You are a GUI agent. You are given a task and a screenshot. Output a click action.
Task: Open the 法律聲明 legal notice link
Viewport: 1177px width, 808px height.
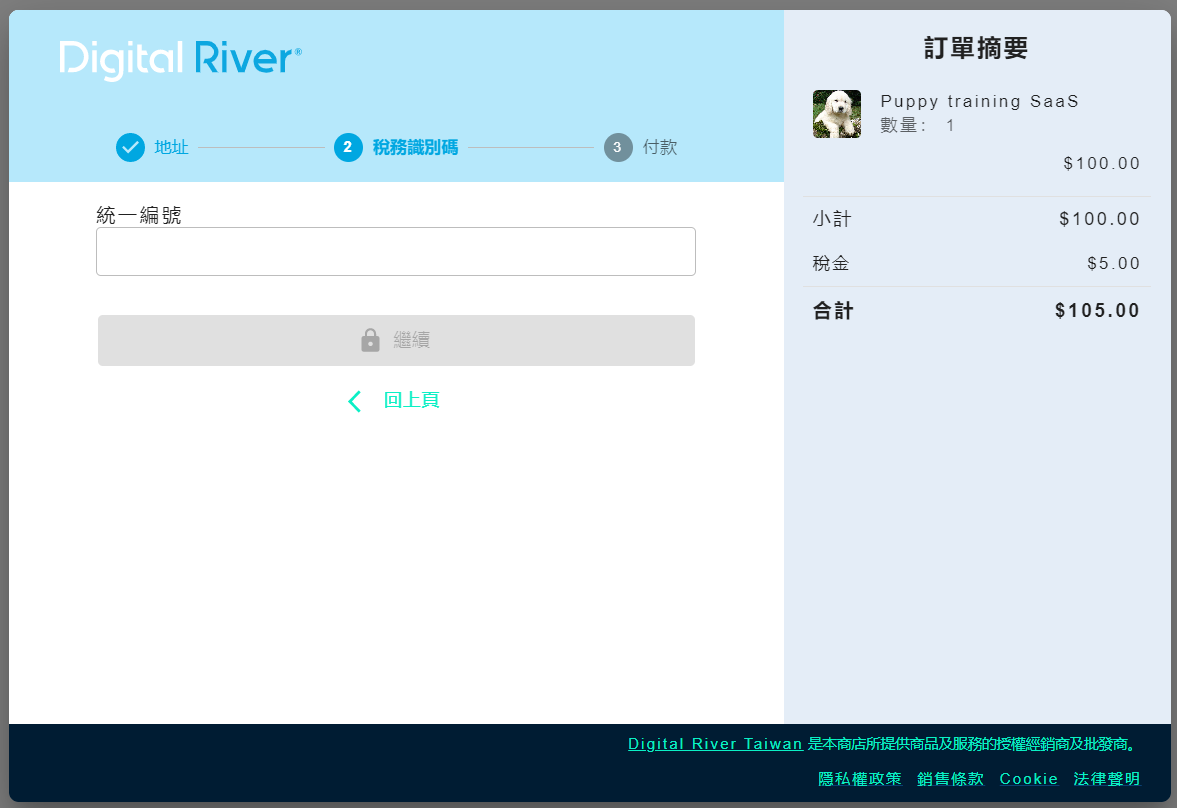click(x=1106, y=778)
